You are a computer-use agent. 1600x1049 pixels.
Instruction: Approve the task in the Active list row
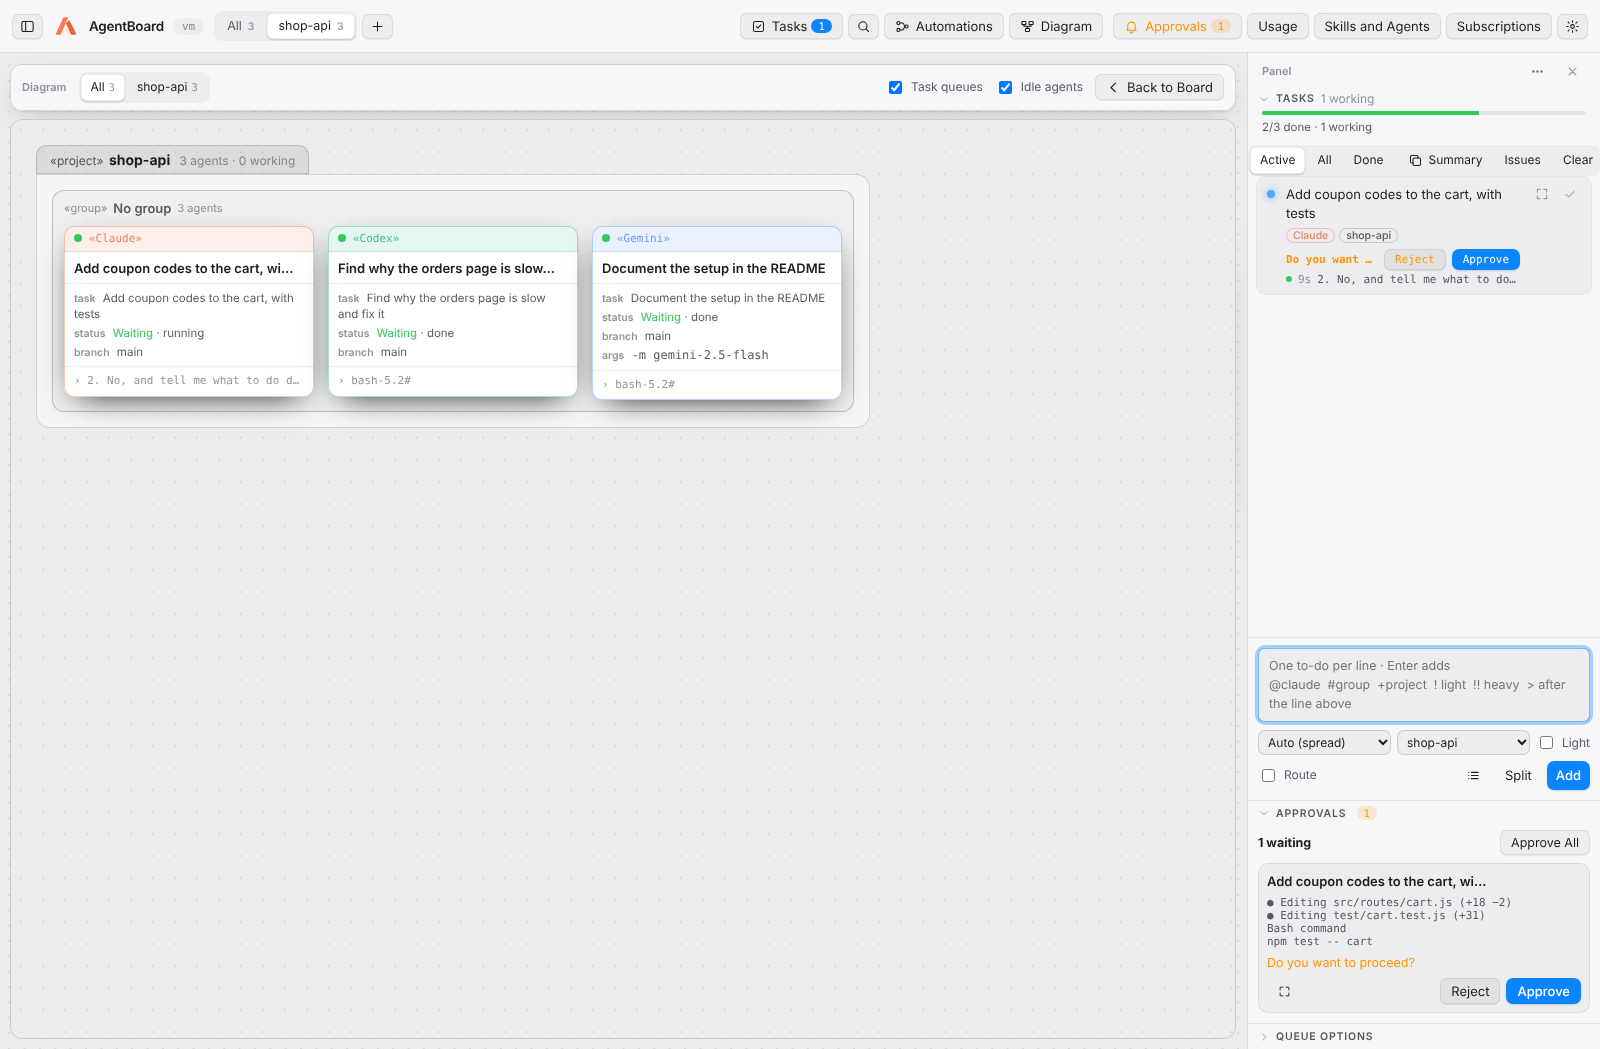click(1485, 260)
